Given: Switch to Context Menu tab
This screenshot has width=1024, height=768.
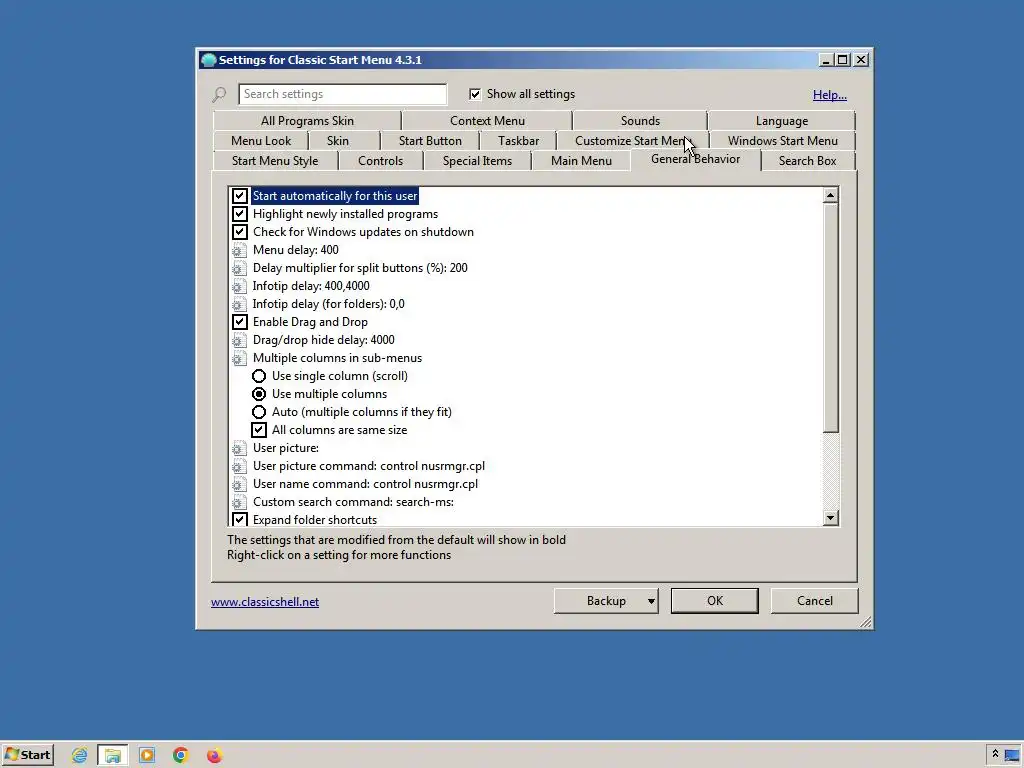Looking at the screenshot, I should pos(487,121).
